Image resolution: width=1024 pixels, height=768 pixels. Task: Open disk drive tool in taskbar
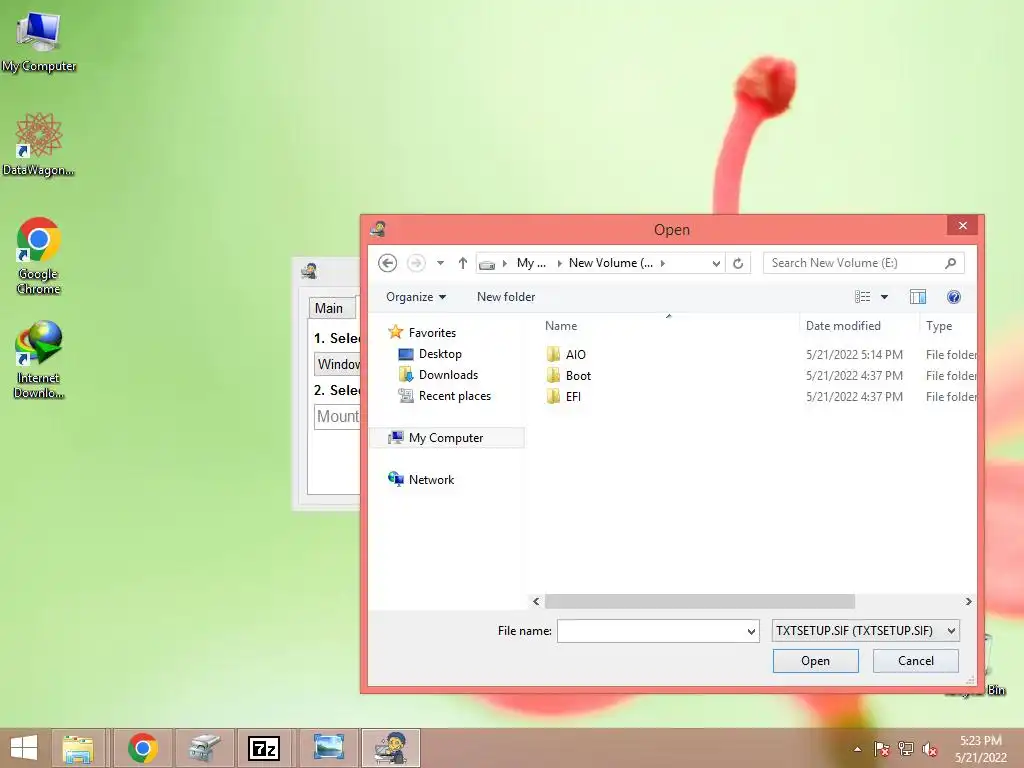click(204, 748)
